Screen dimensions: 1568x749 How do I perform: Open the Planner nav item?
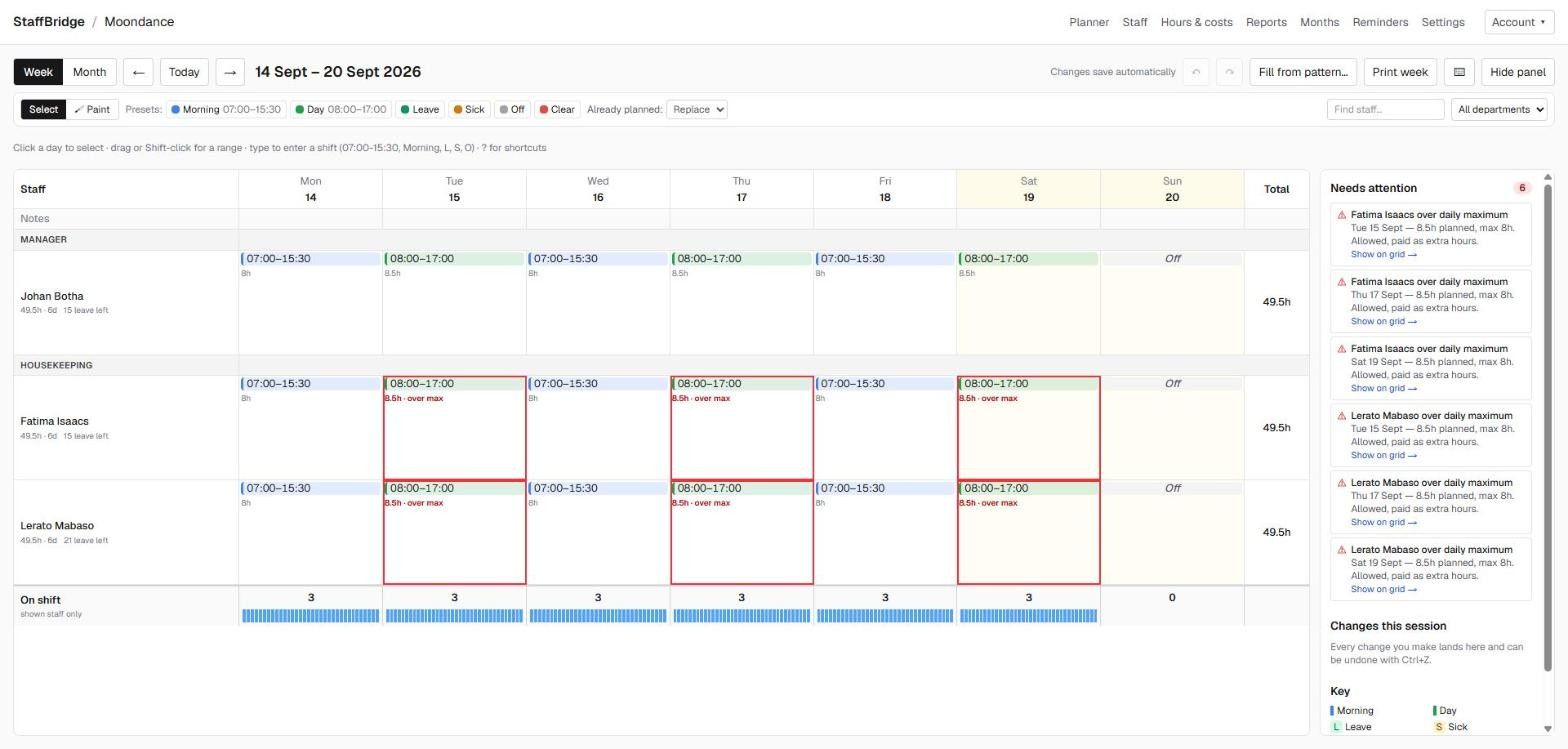1089,22
